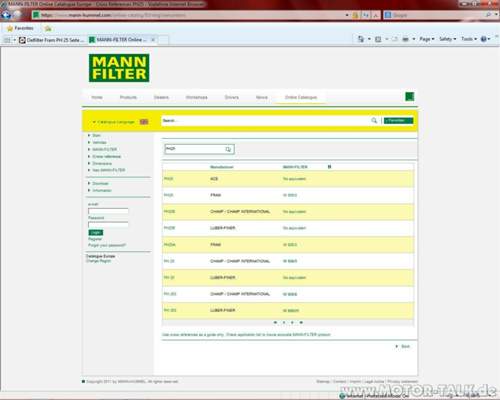The image size is (500, 400).
Task: Open Information in the sidebar
Action: pyautogui.click(x=102, y=191)
